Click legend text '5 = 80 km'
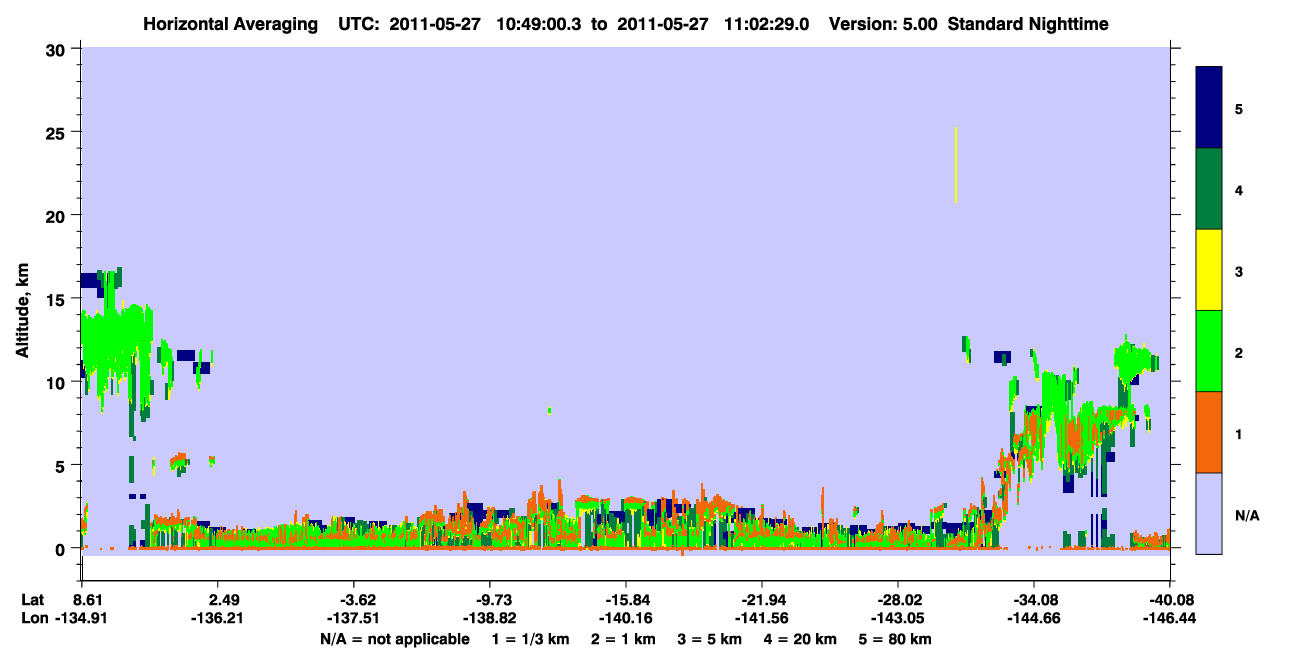 (896, 639)
